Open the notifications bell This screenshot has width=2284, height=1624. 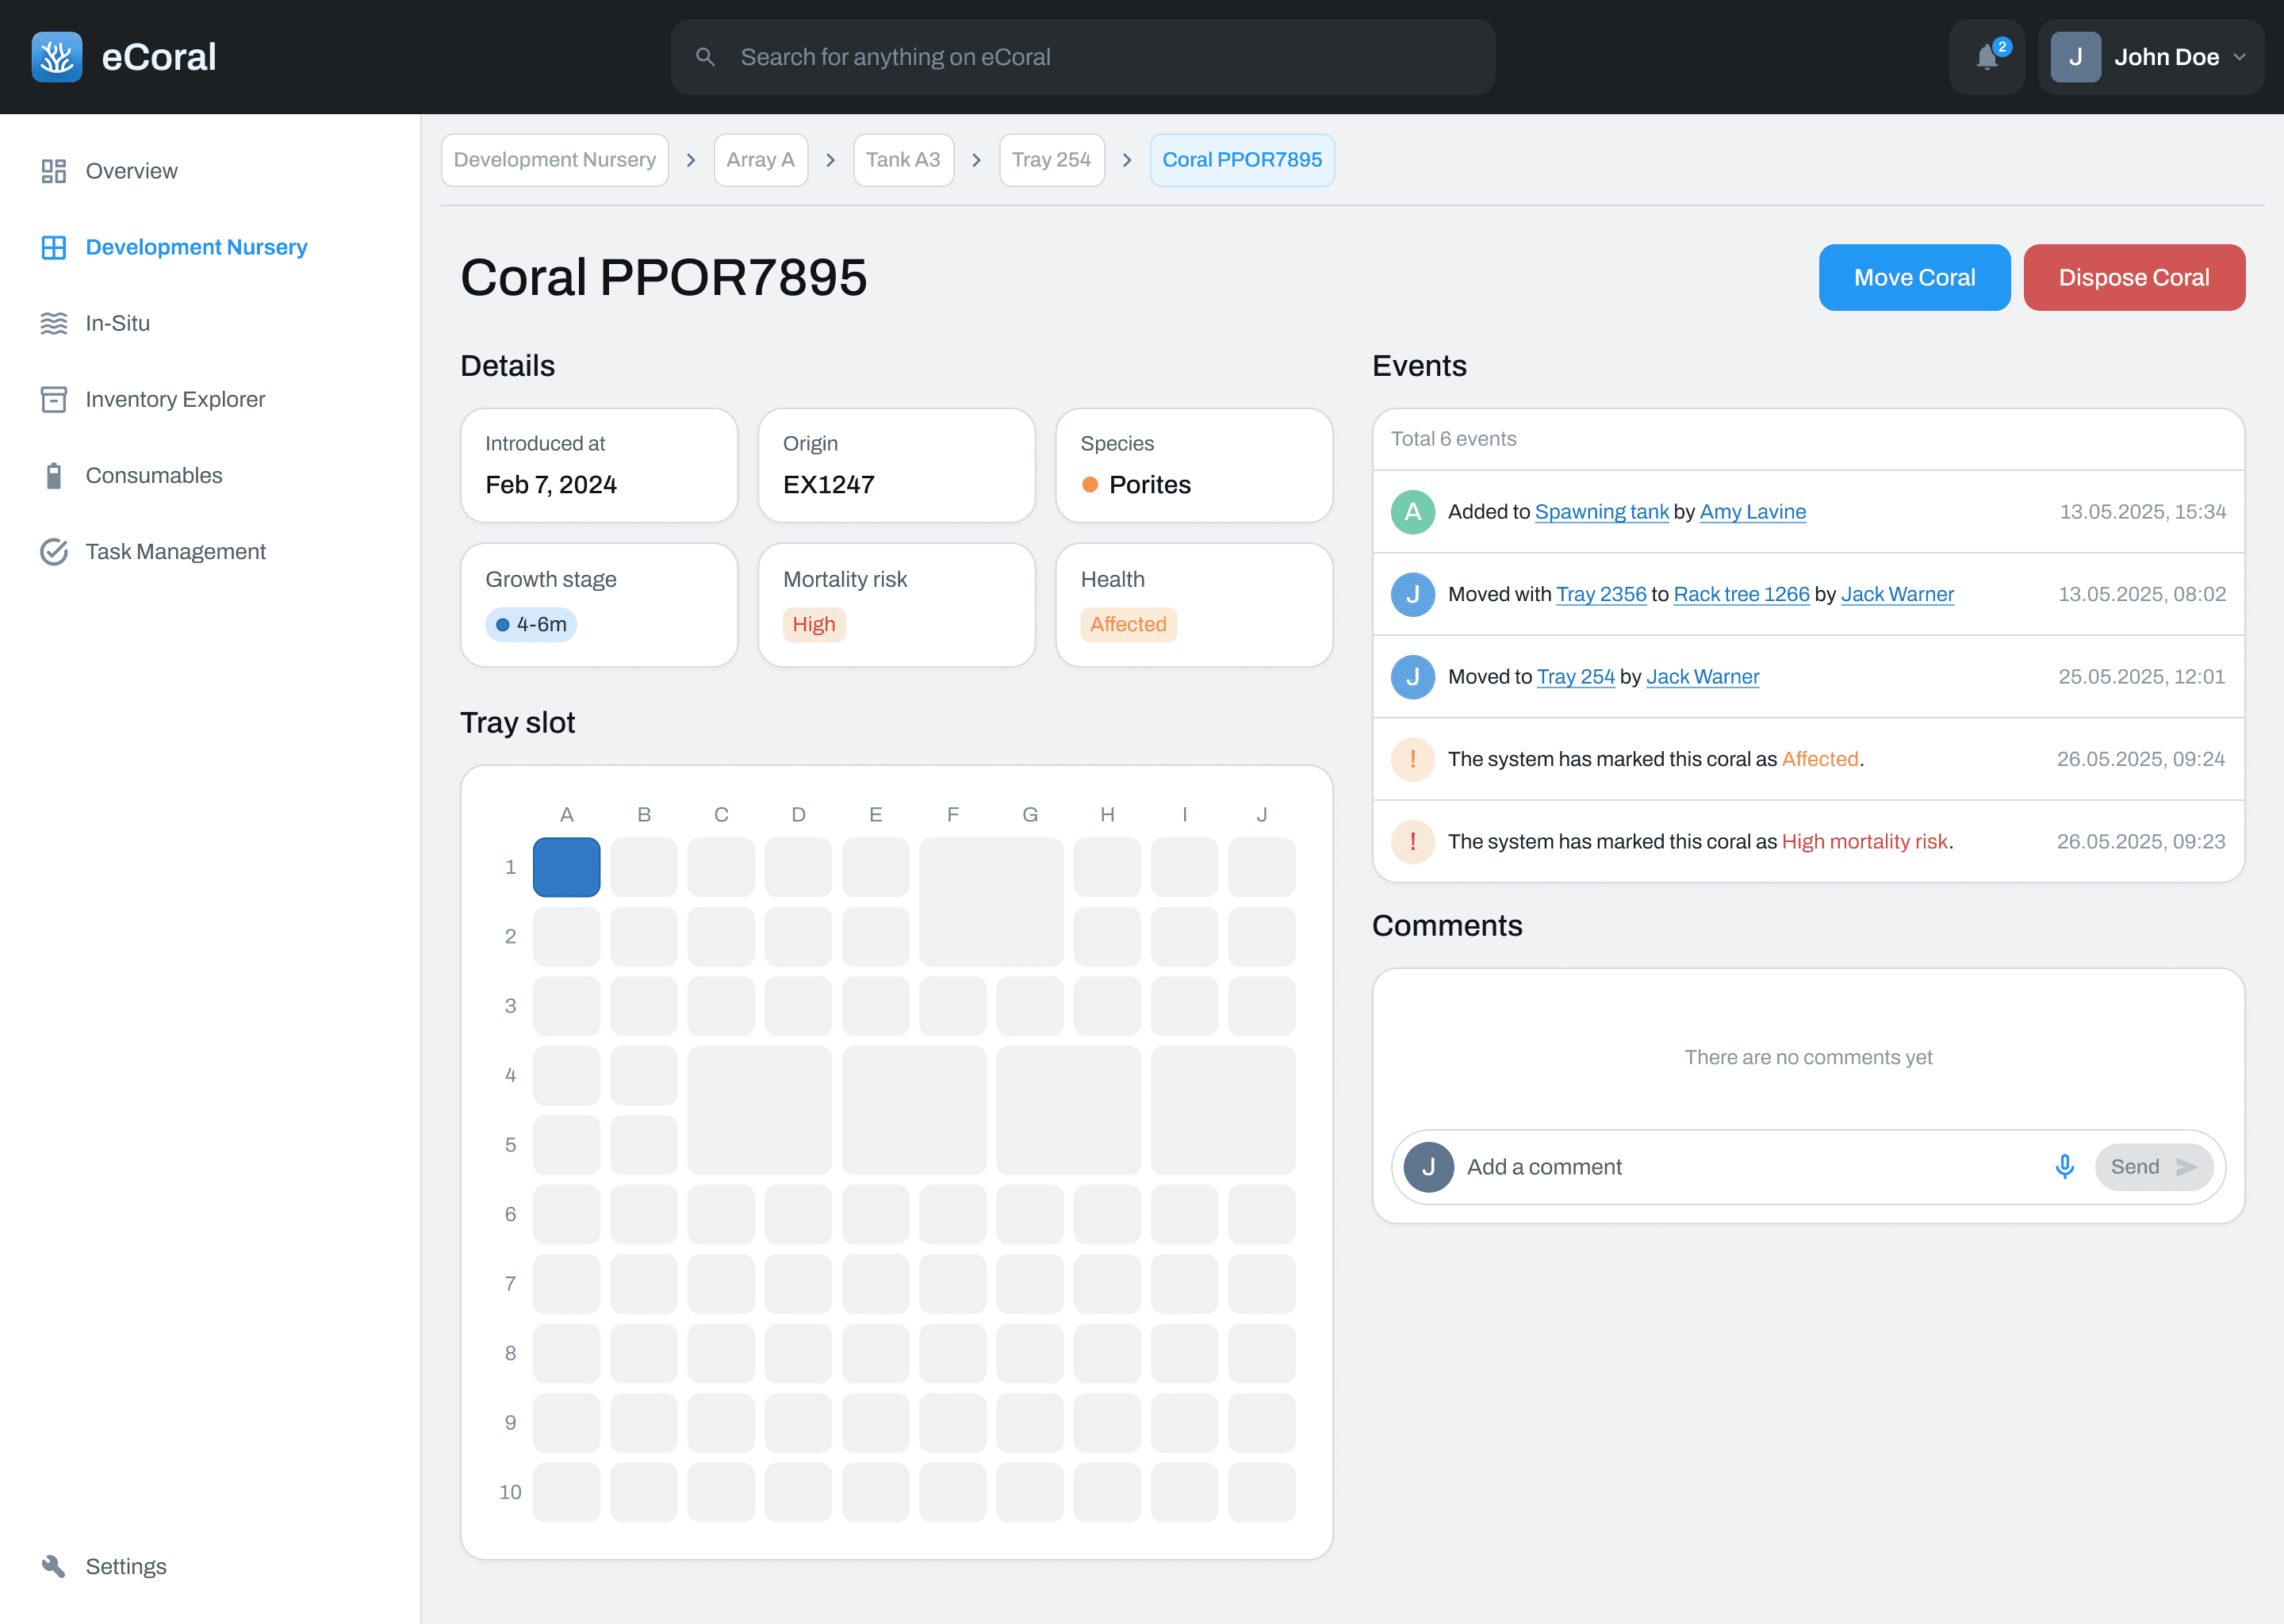(1986, 57)
